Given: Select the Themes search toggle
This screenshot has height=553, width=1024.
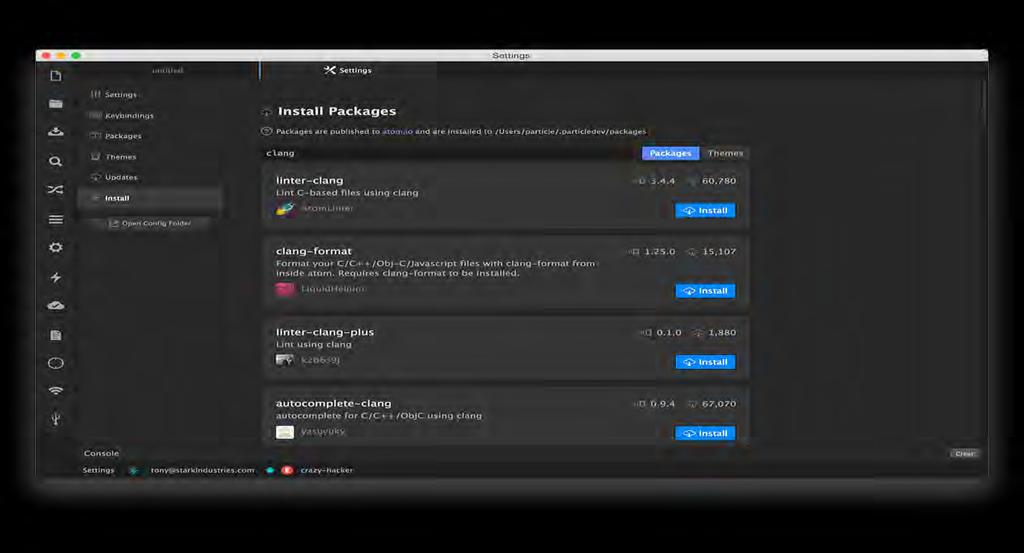Looking at the screenshot, I should (725, 153).
